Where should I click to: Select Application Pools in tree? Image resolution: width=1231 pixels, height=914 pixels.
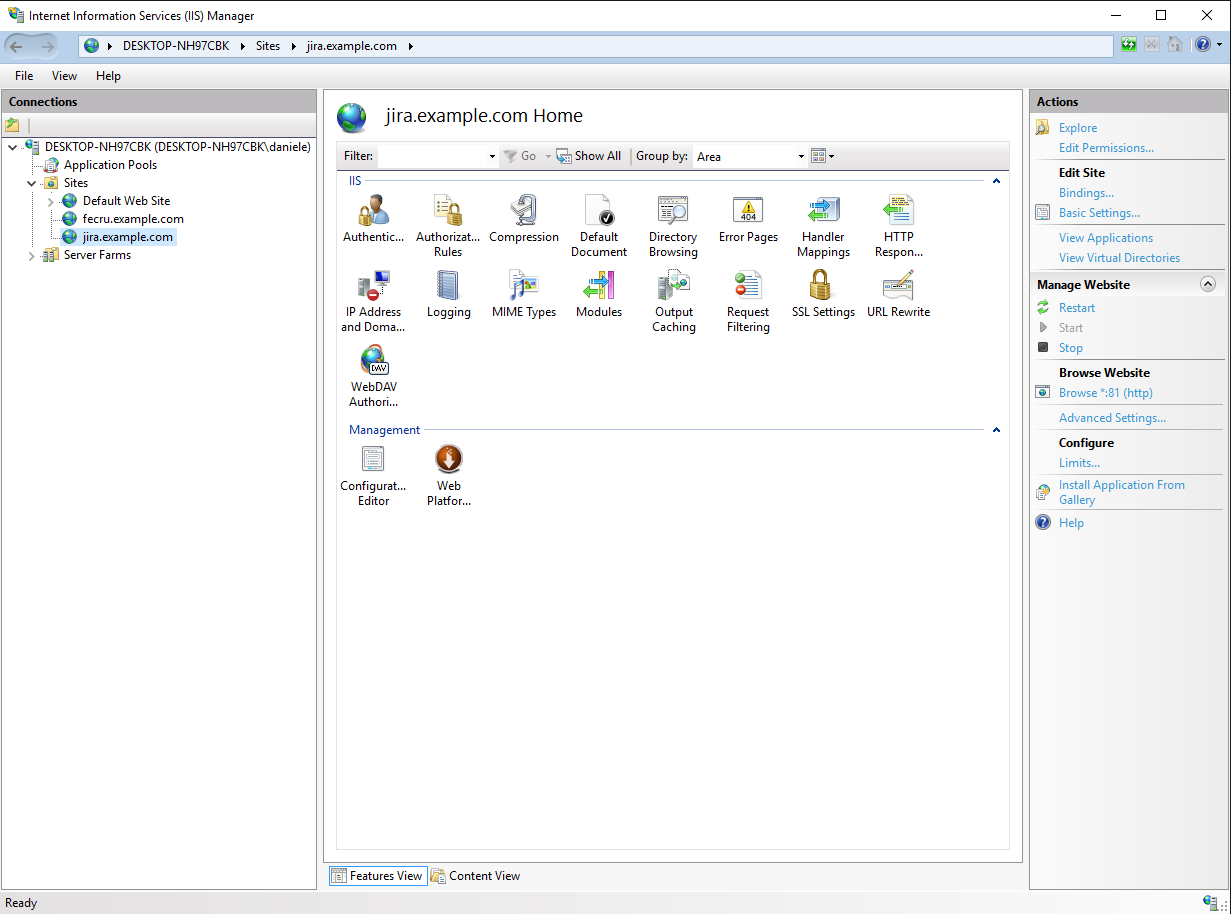click(x=110, y=165)
